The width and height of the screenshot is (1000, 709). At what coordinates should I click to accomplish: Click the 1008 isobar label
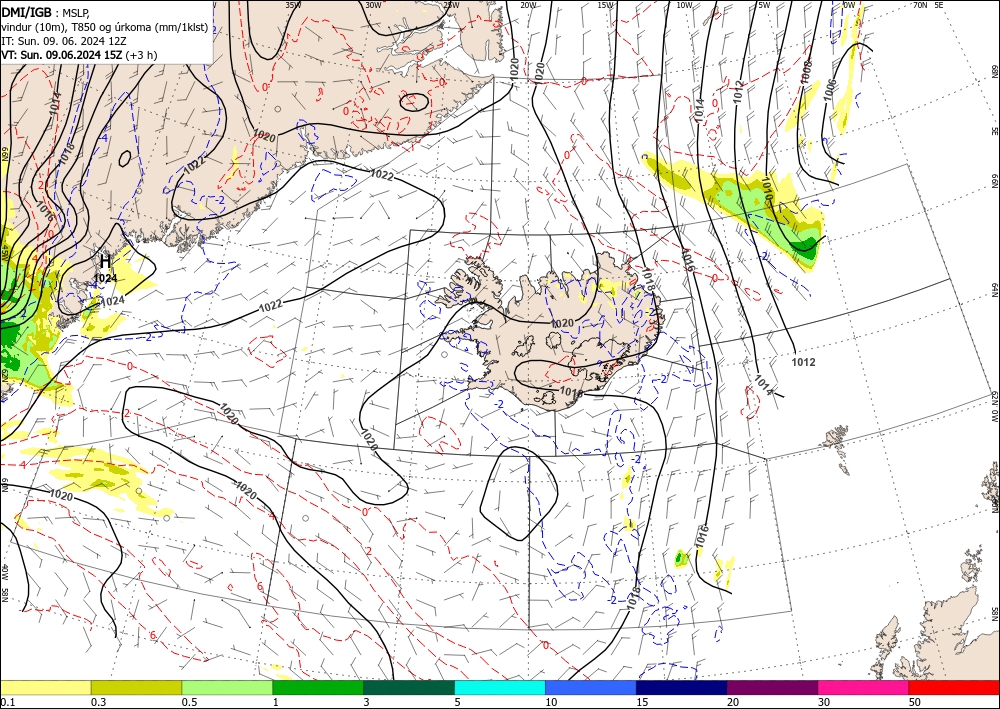pos(806,71)
